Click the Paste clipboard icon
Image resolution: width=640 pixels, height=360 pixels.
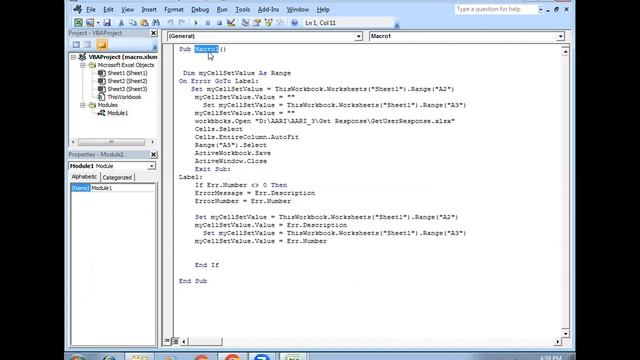(144, 23)
